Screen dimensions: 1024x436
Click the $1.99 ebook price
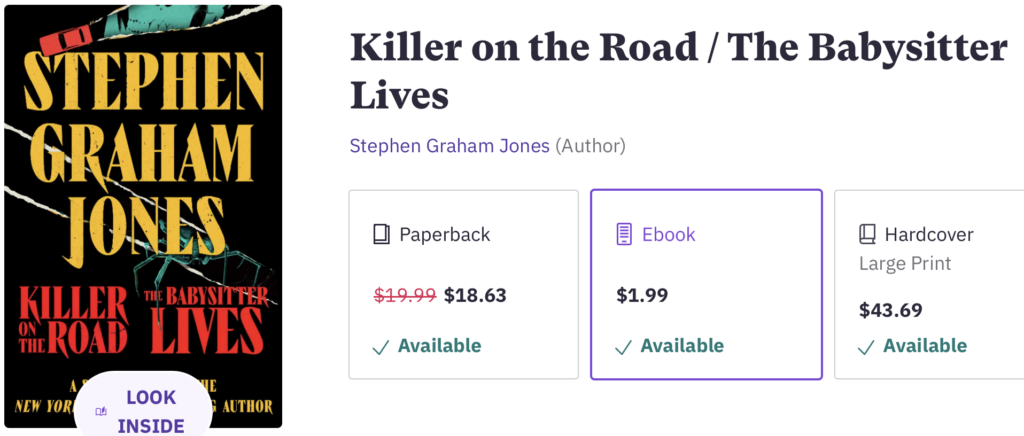click(x=642, y=295)
